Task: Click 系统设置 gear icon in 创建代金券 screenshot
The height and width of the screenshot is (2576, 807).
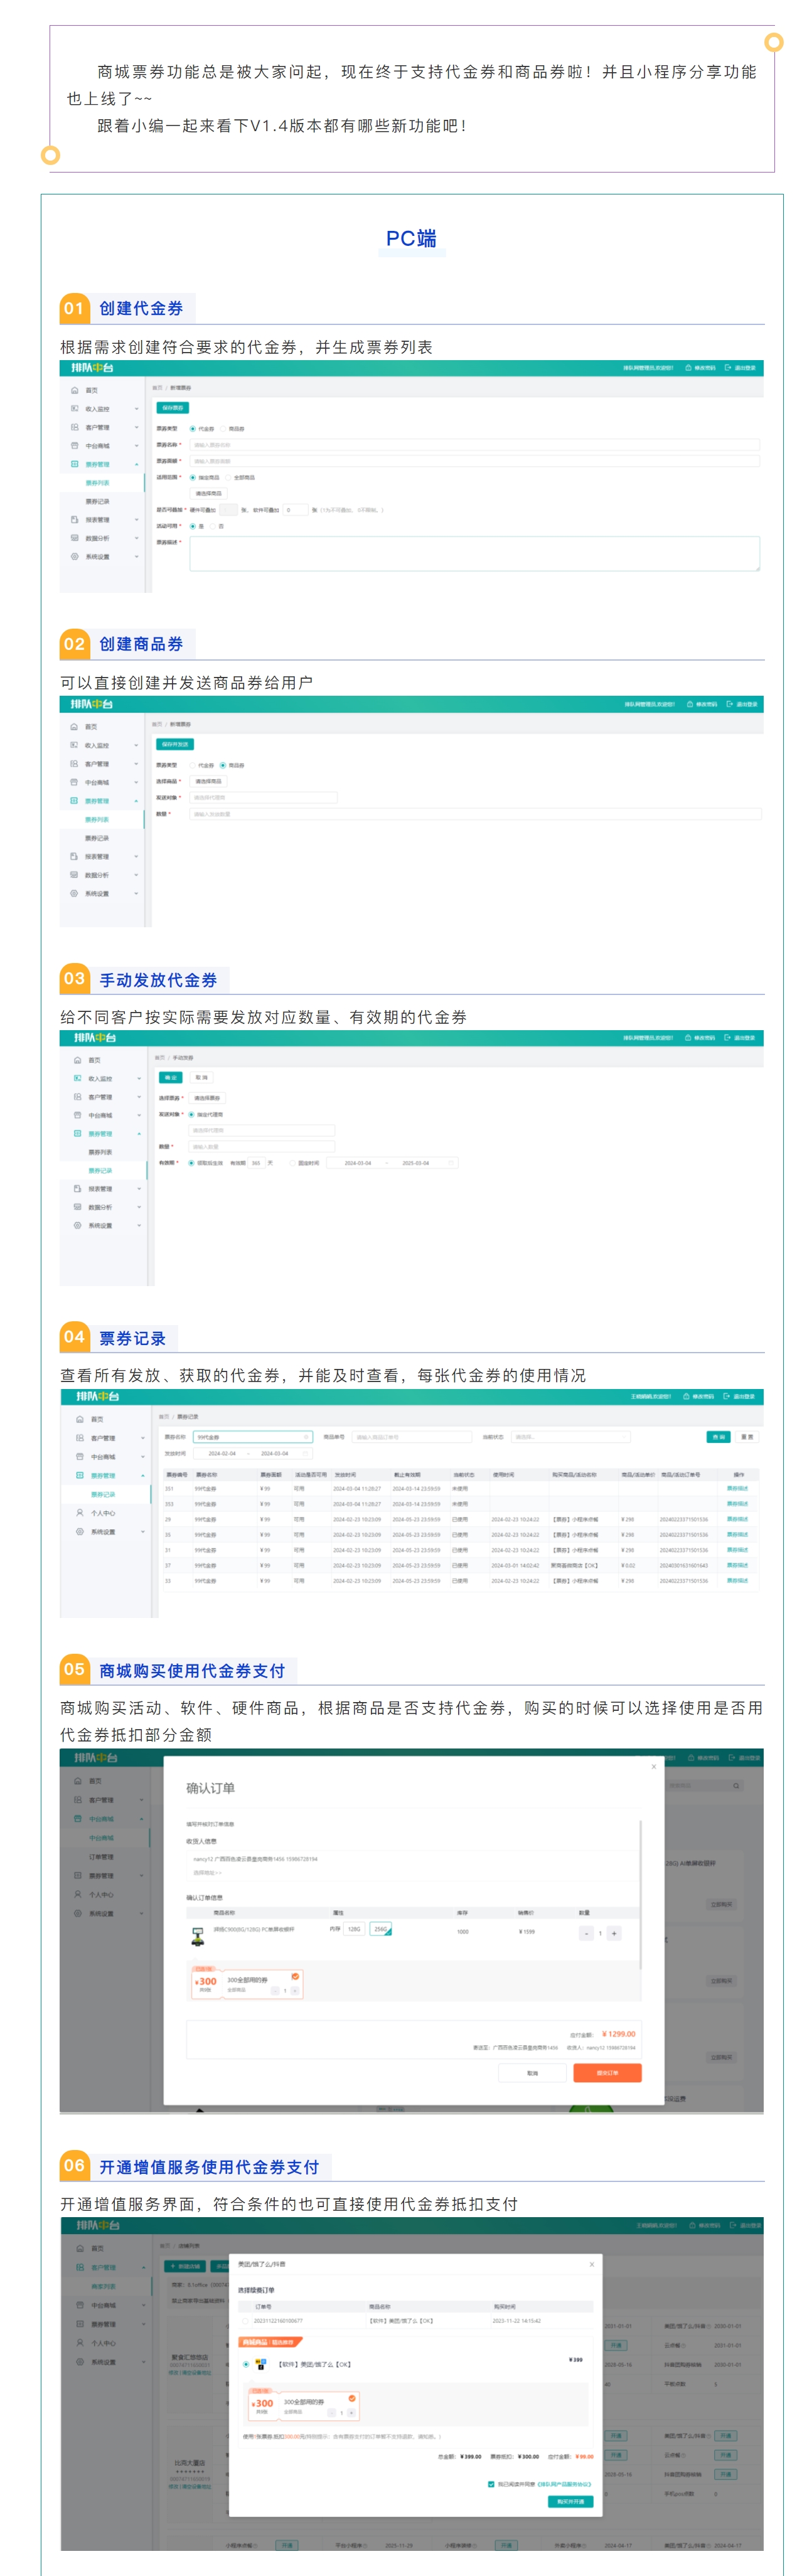Action: click(x=74, y=556)
